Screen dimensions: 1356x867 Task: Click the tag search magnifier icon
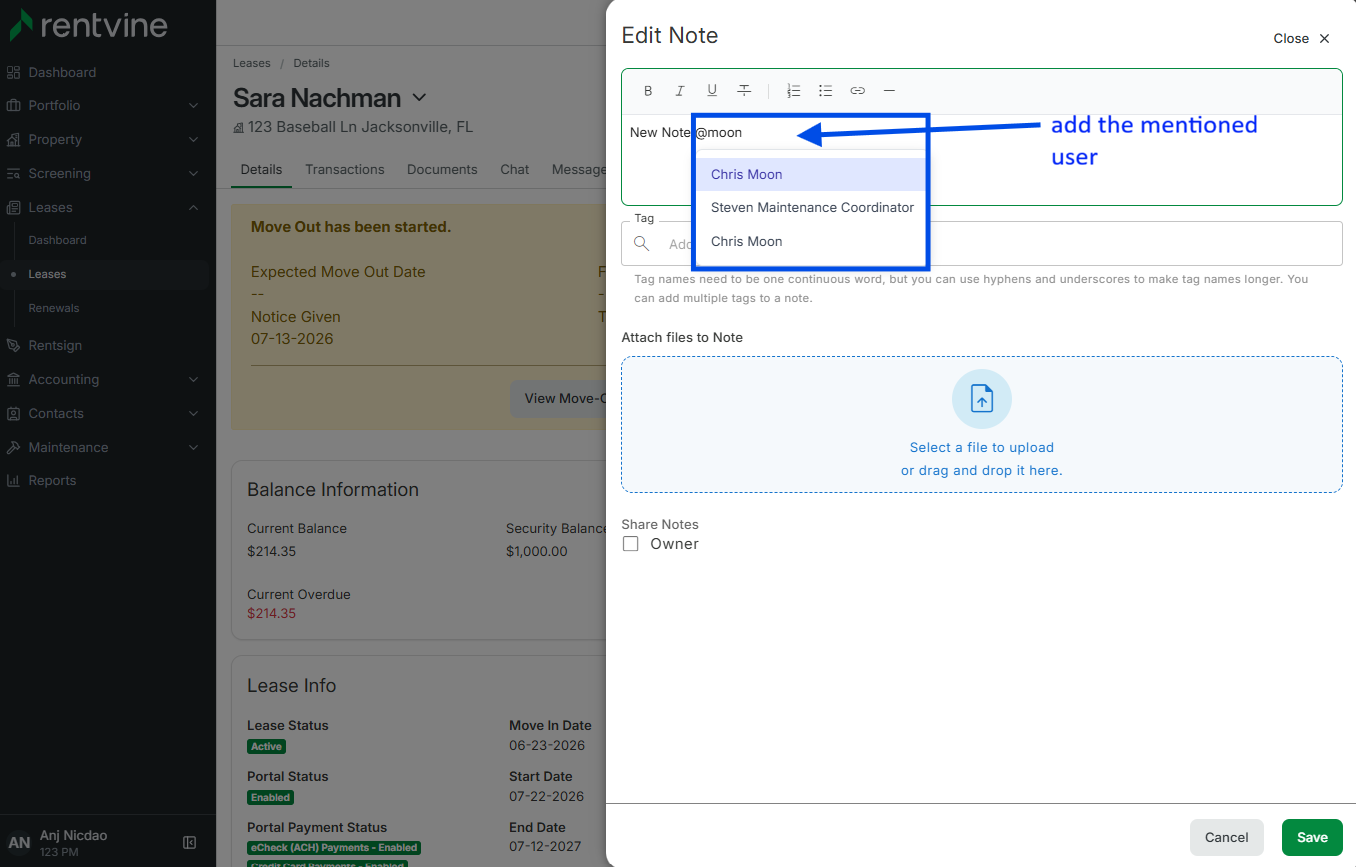(642, 243)
